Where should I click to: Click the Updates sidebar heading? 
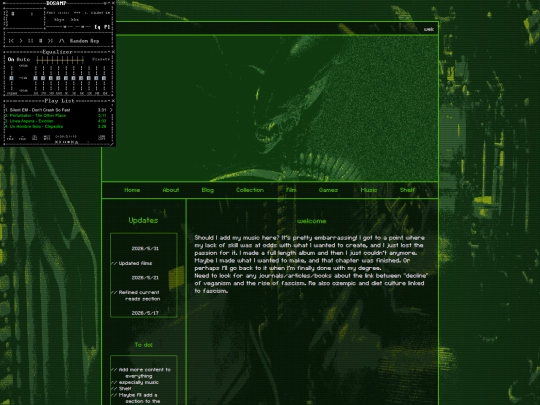tap(143, 220)
